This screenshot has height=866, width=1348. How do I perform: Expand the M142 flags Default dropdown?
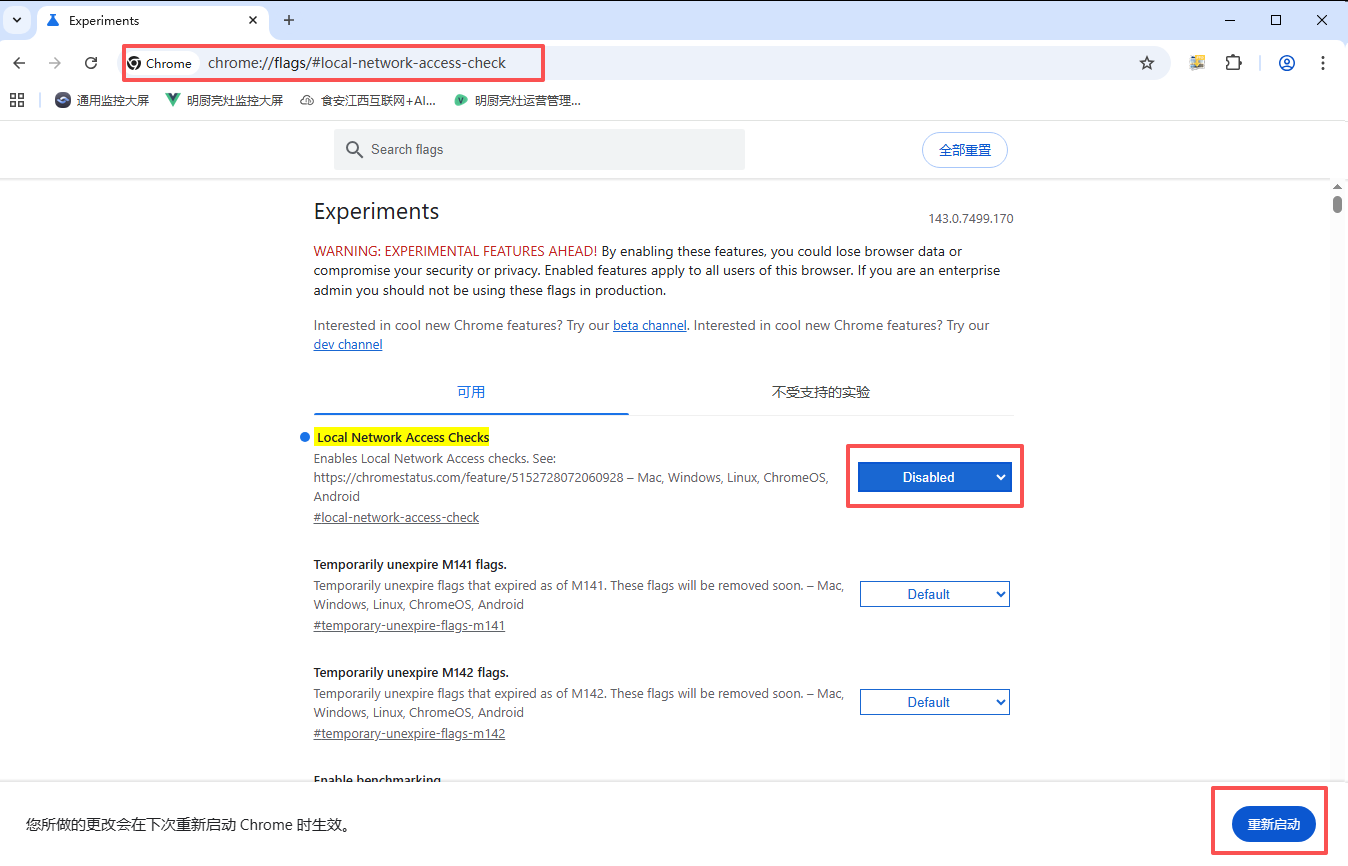(934, 702)
